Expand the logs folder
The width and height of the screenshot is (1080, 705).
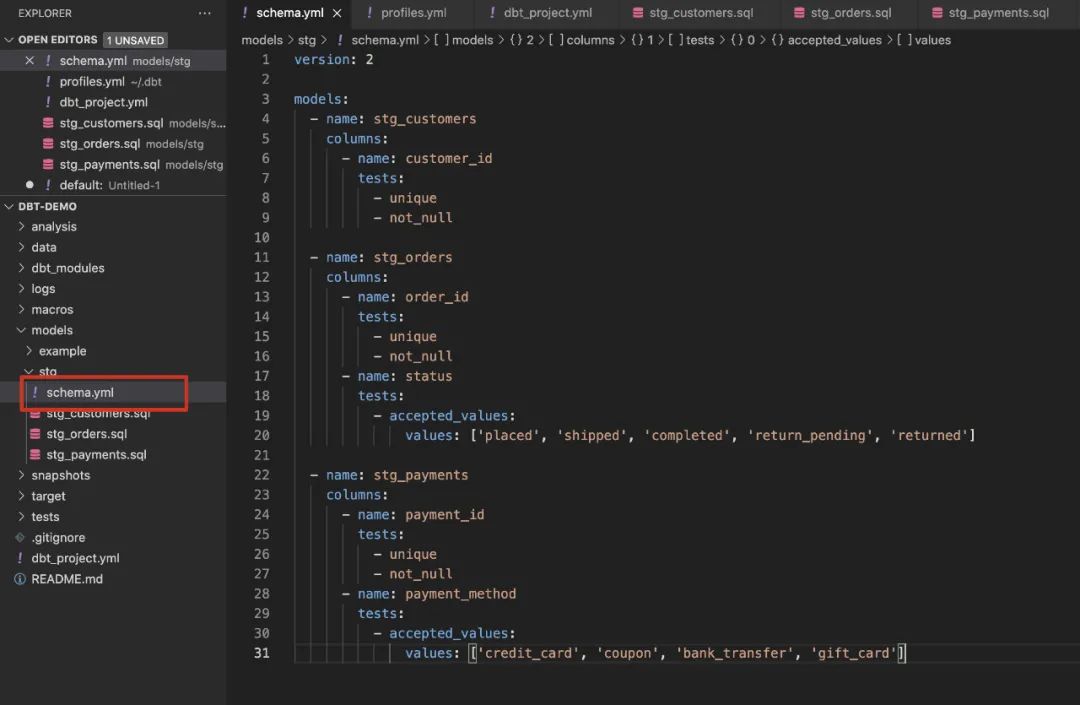[x=21, y=288]
